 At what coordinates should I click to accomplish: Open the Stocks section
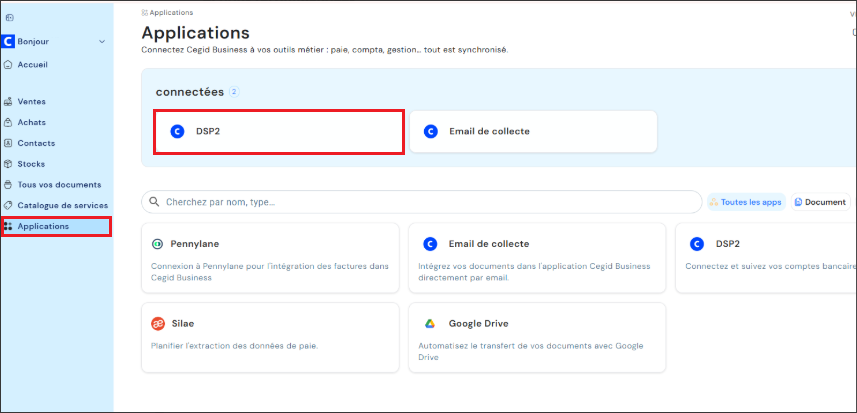point(31,164)
